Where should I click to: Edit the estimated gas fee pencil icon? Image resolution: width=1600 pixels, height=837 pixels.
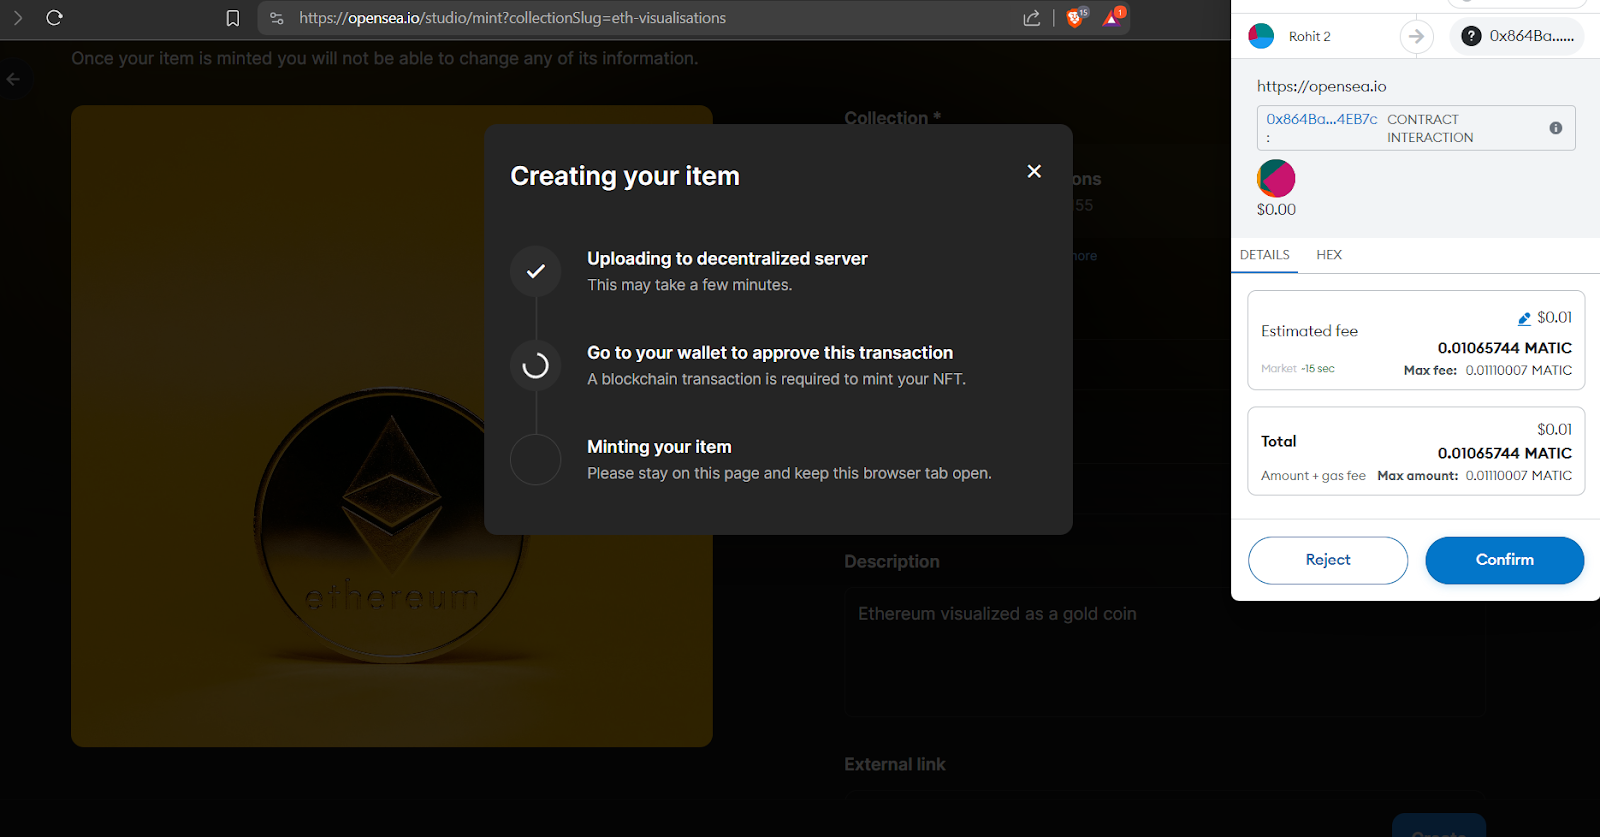pyautogui.click(x=1524, y=319)
